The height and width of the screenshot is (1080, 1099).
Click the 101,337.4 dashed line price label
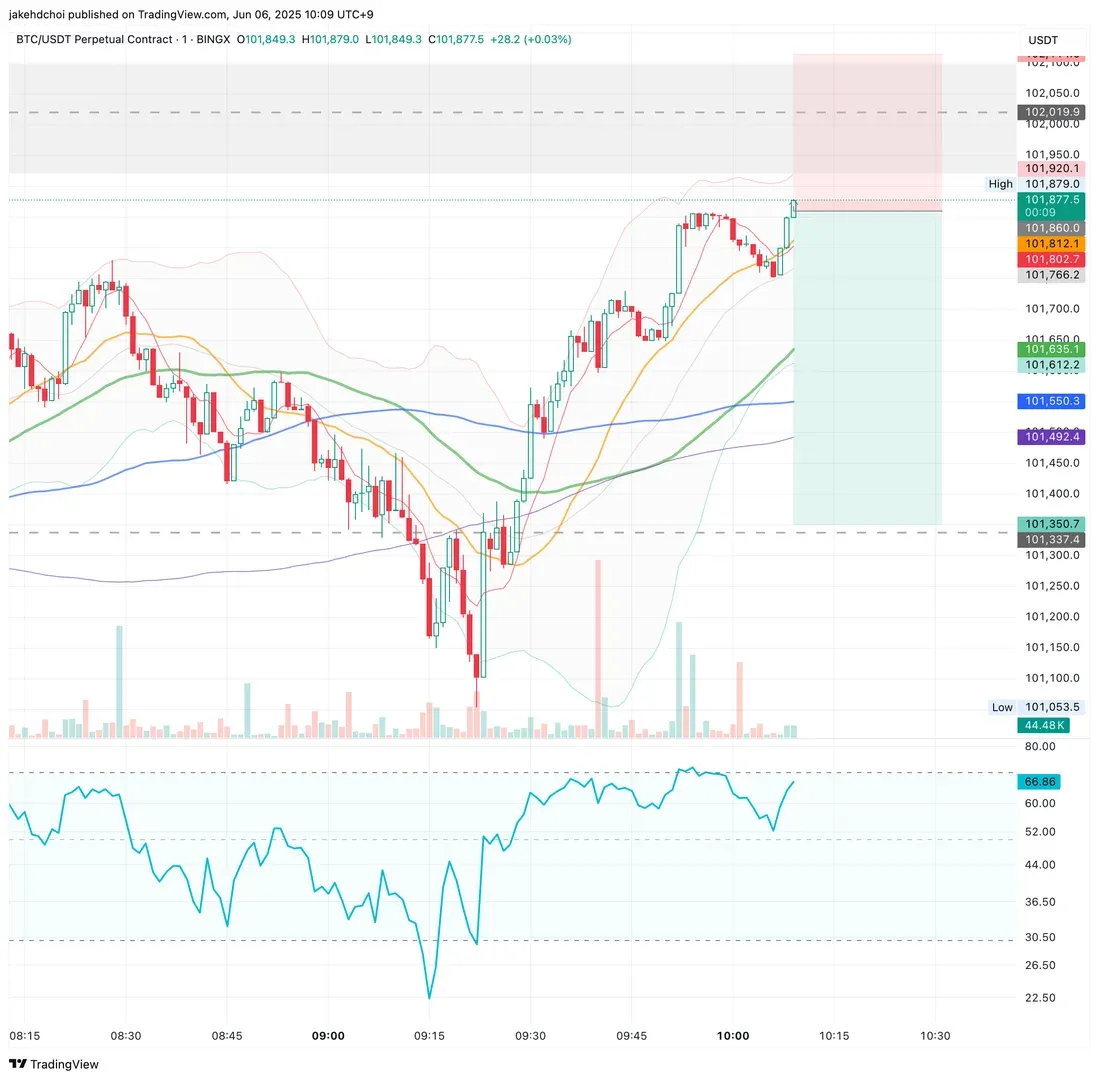click(1051, 540)
